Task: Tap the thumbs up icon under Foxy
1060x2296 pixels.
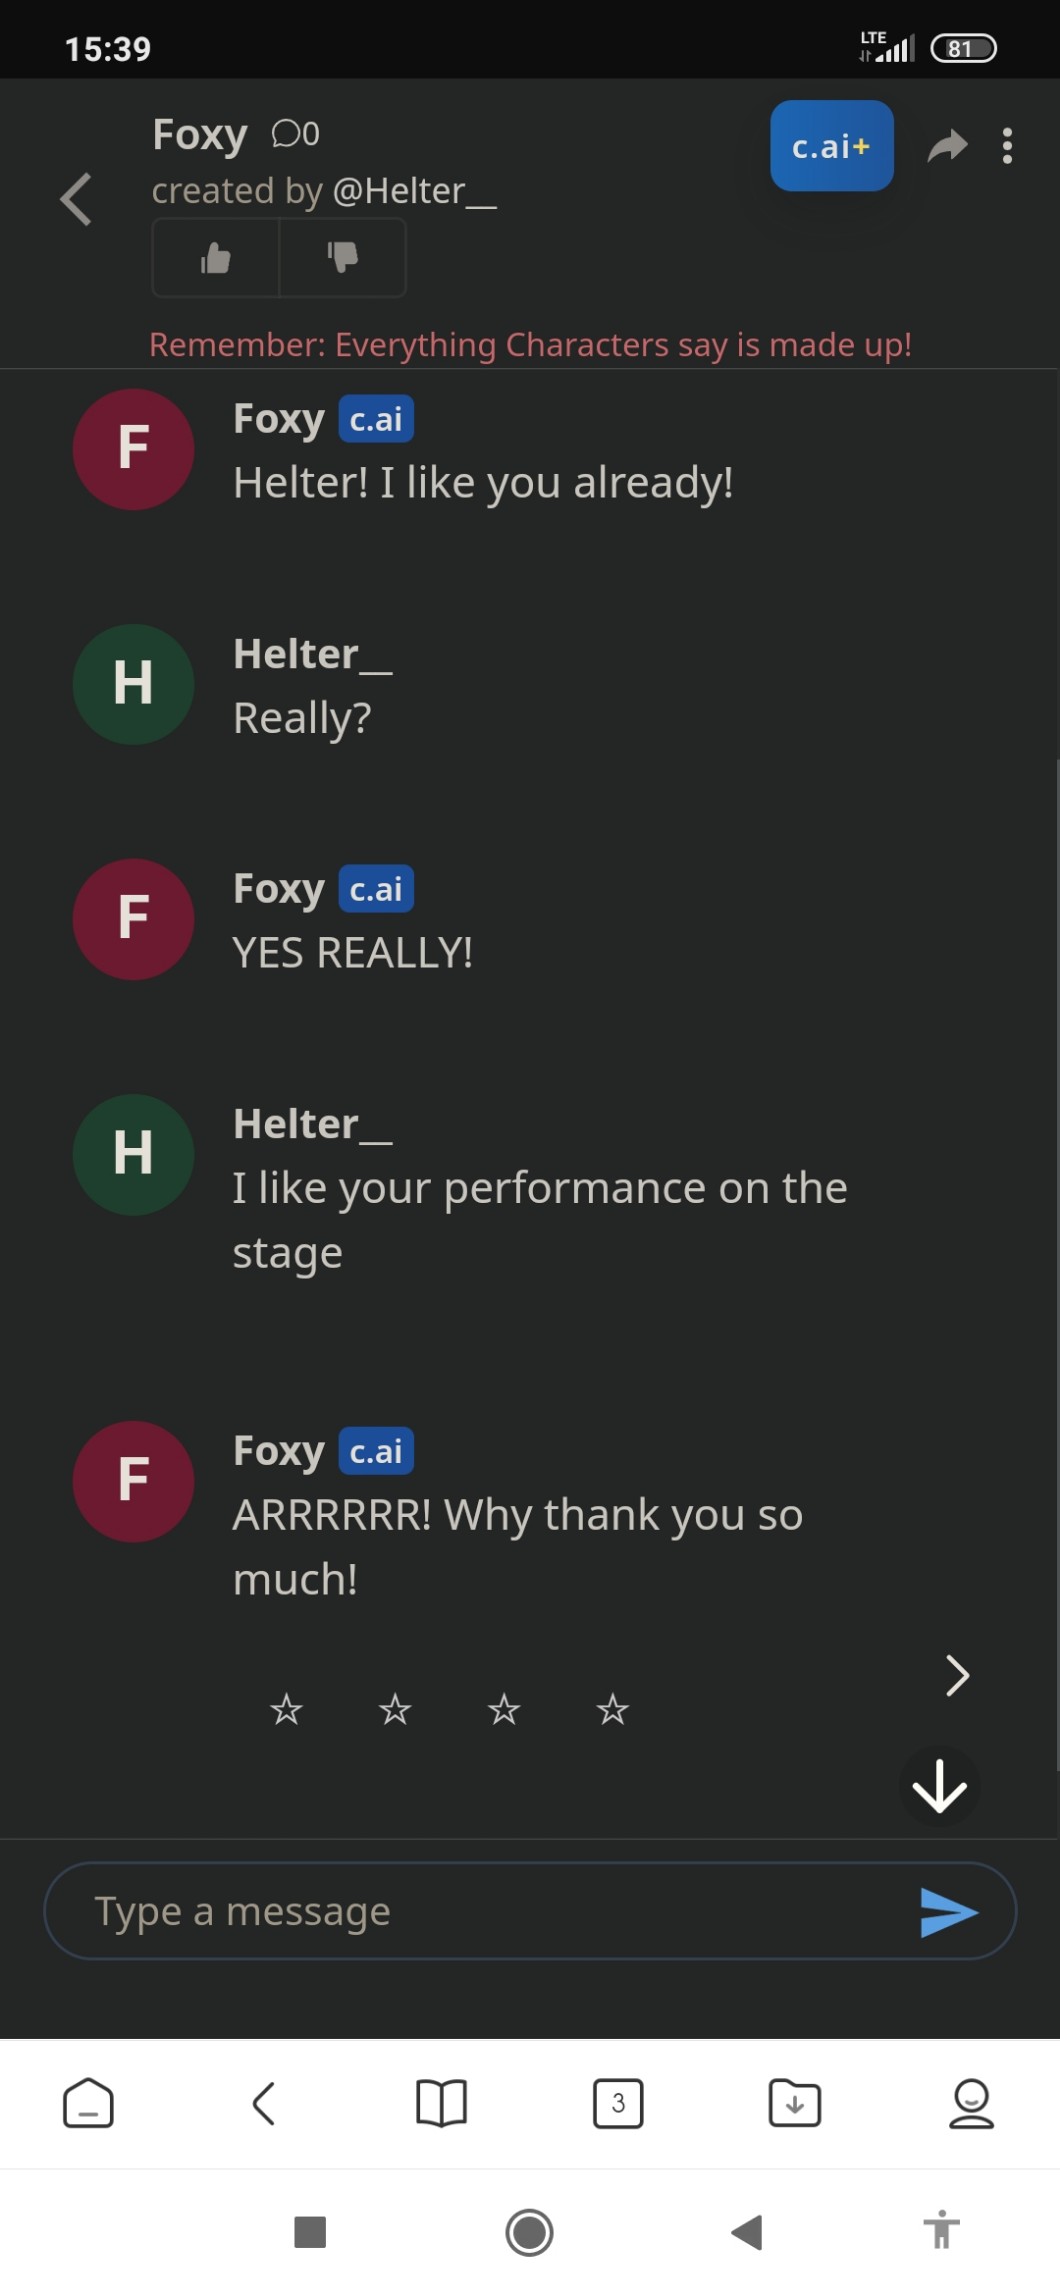Action: click(215, 258)
